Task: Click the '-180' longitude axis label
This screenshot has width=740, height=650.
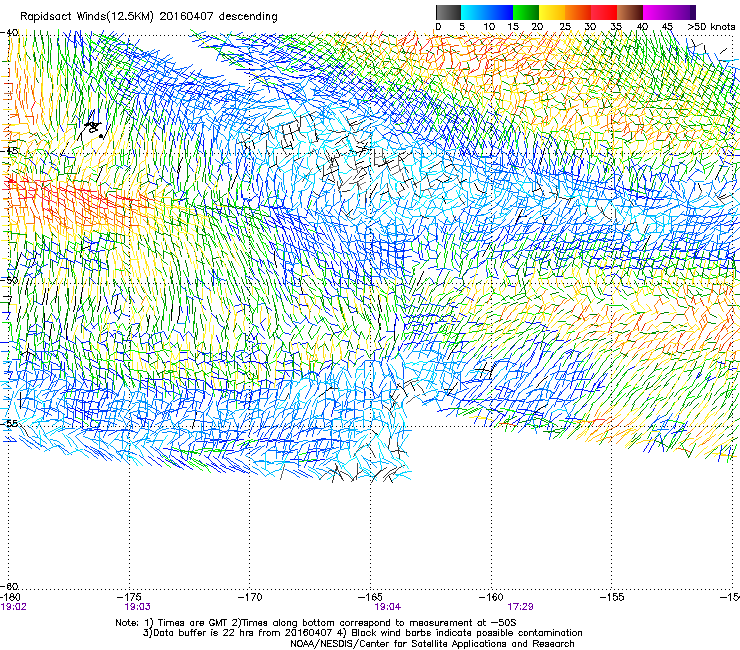Action: pos(10,597)
